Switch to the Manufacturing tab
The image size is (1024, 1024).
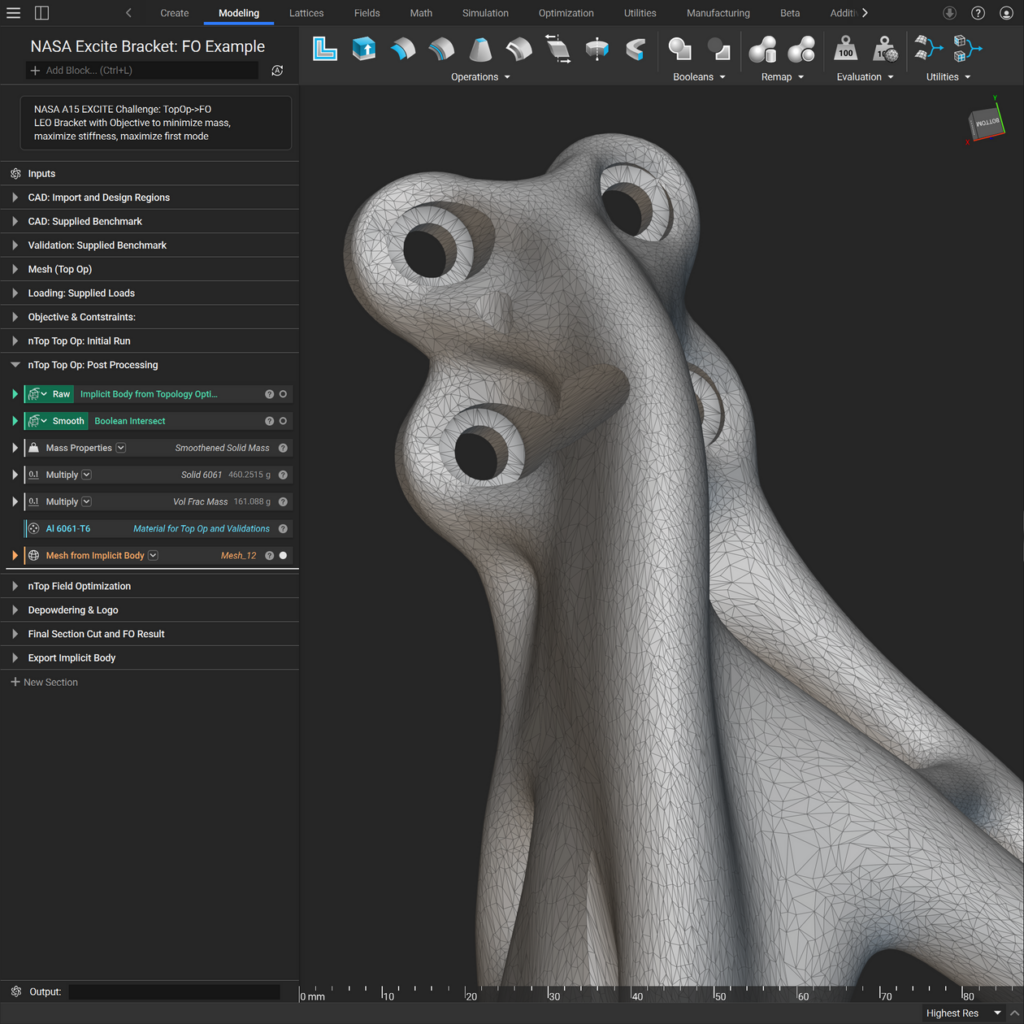click(718, 13)
